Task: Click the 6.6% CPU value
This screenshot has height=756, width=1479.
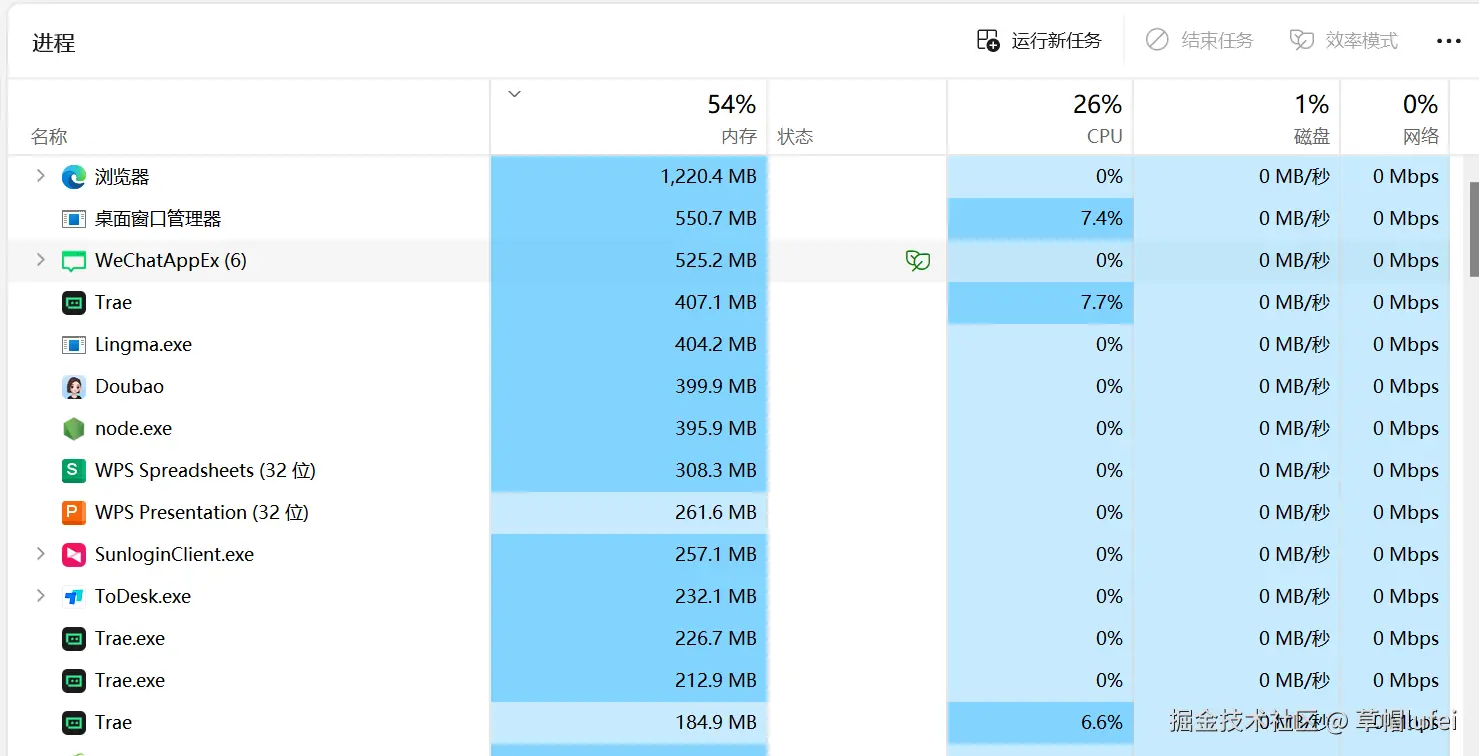Action: coord(1102,723)
